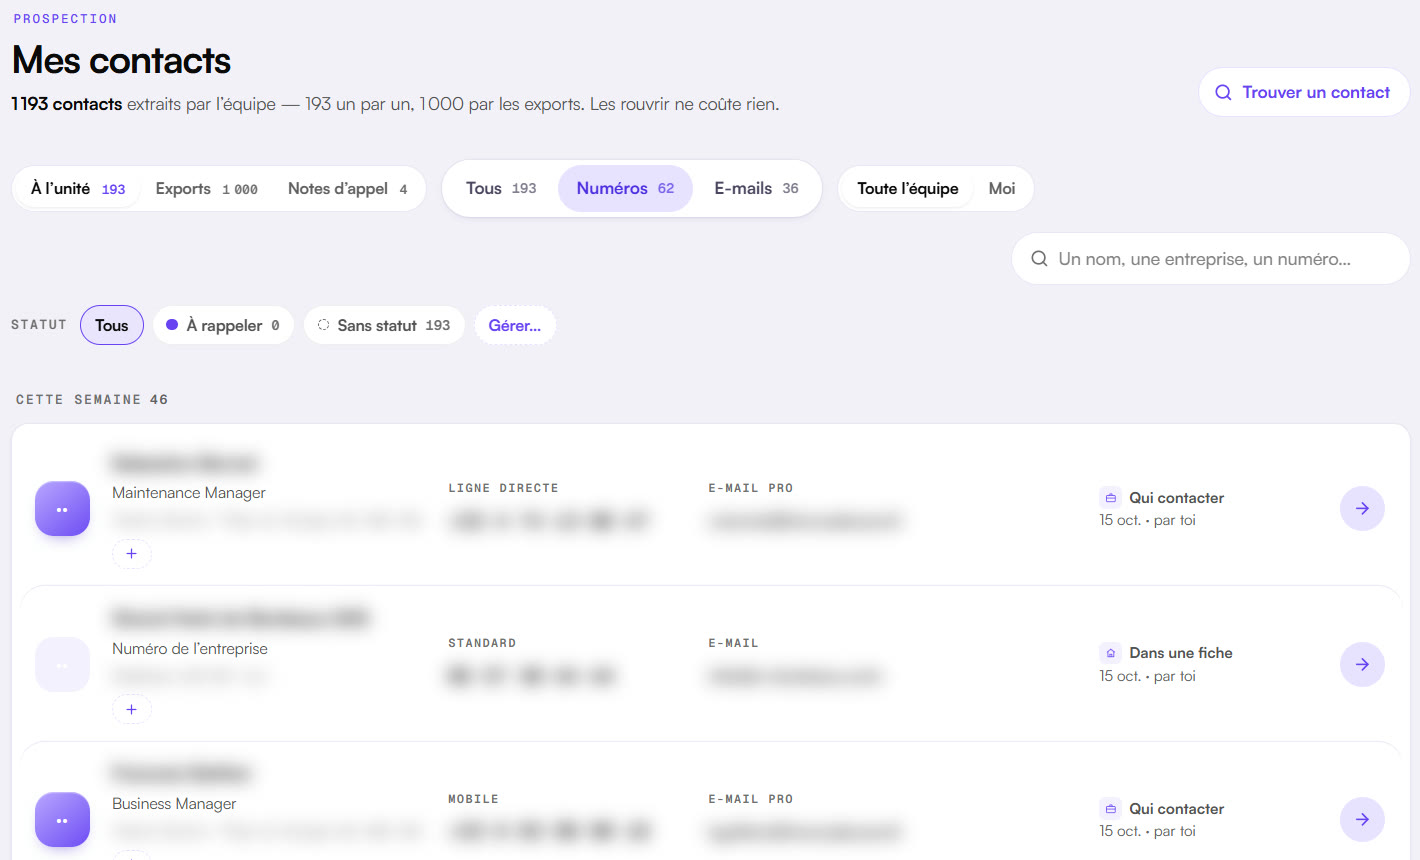
Task: Filter by À rappeler status
Action: [x=223, y=325]
